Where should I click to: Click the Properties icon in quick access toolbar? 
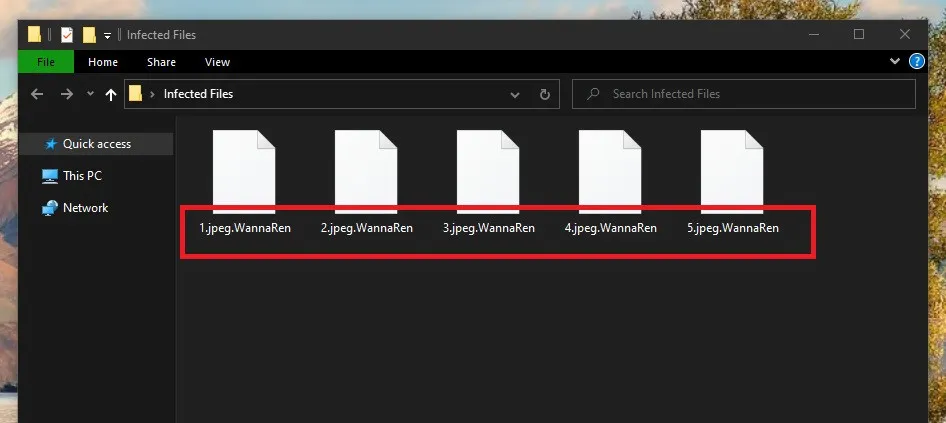(x=67, y=35)
